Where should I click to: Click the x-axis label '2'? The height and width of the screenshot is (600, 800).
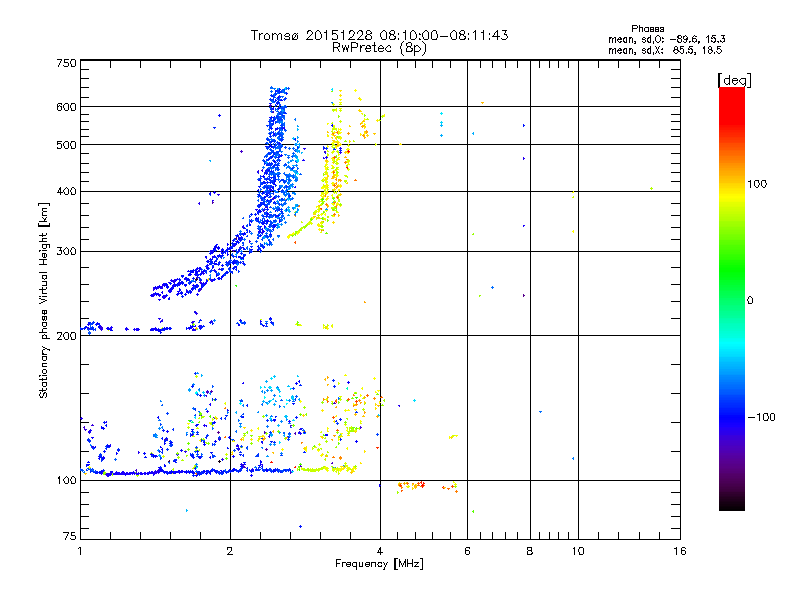230,551
